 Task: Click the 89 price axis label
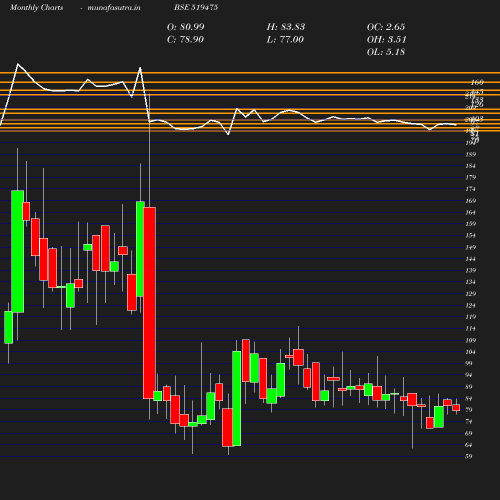coord(469,387)
